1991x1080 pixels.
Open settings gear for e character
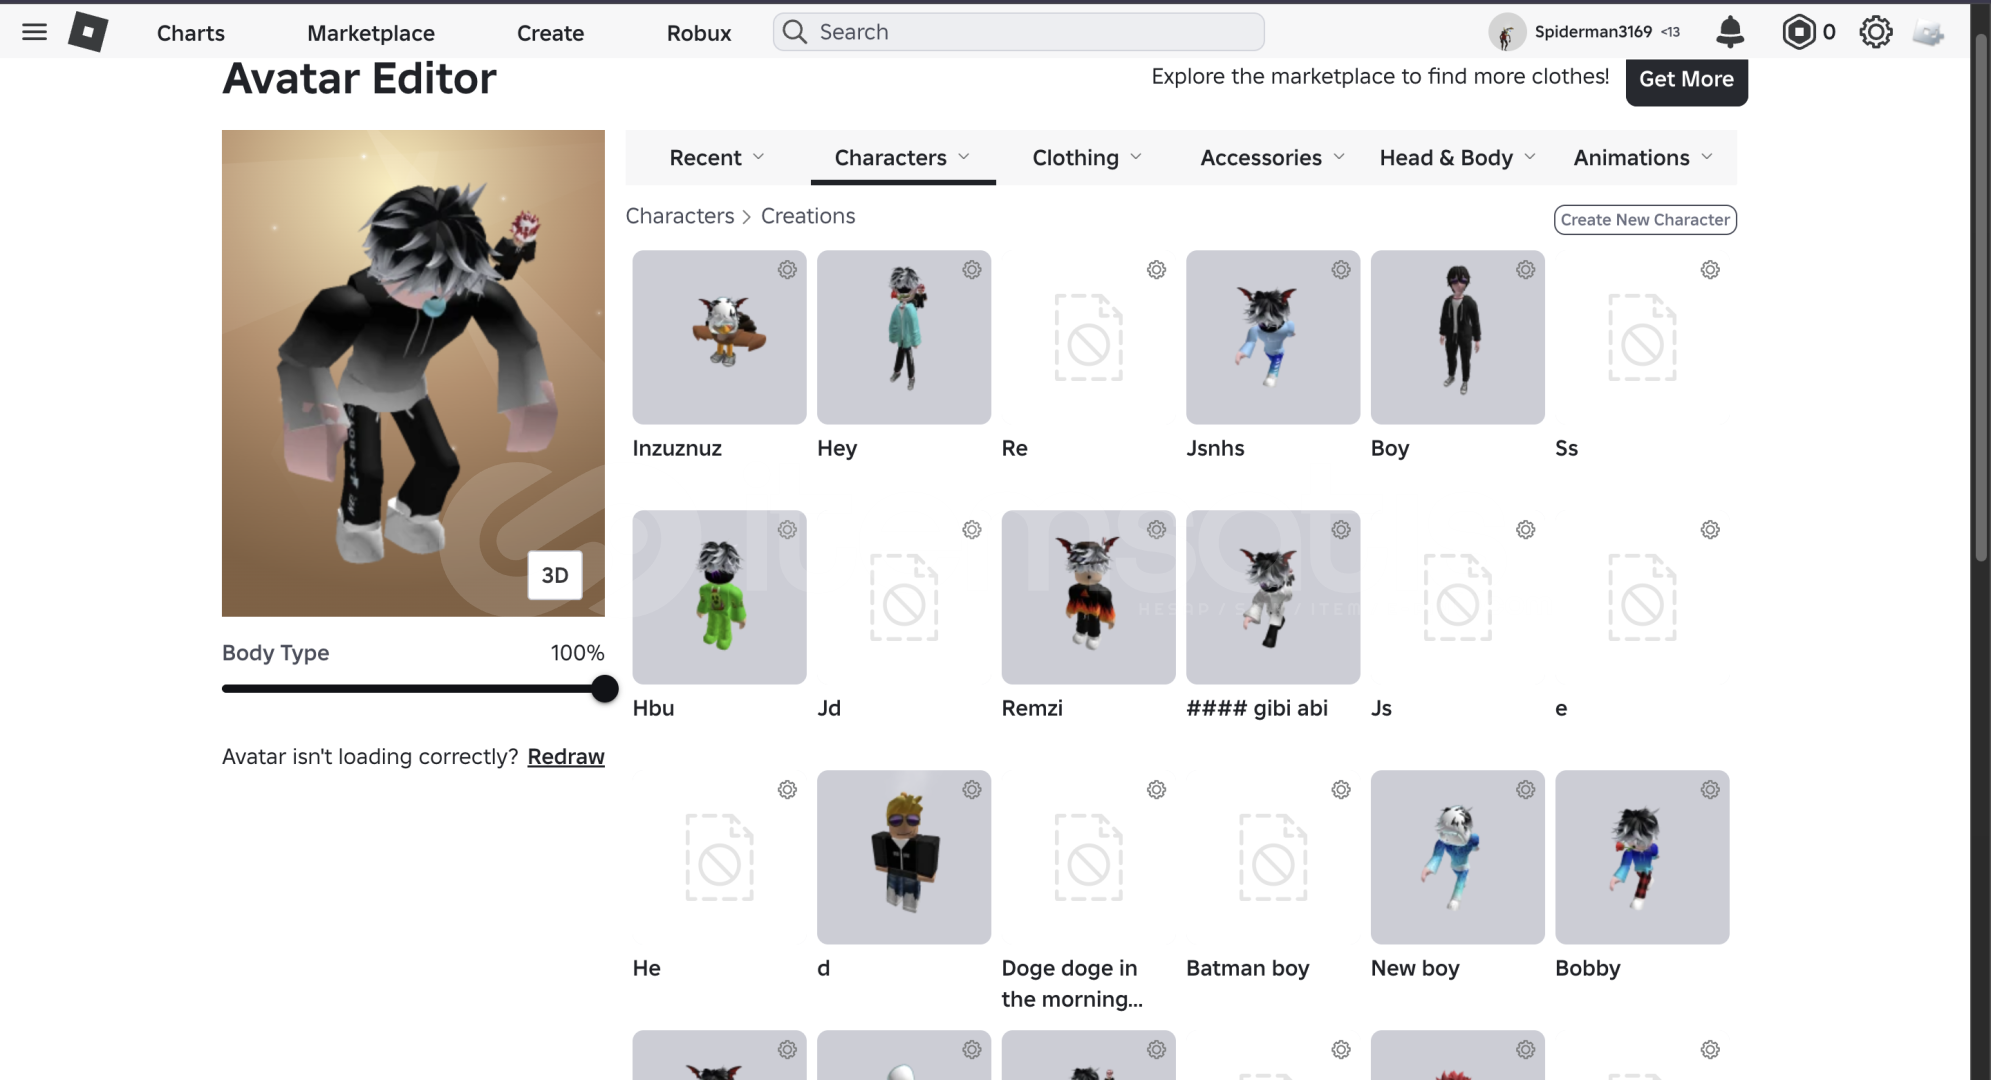pos(1711,530)
